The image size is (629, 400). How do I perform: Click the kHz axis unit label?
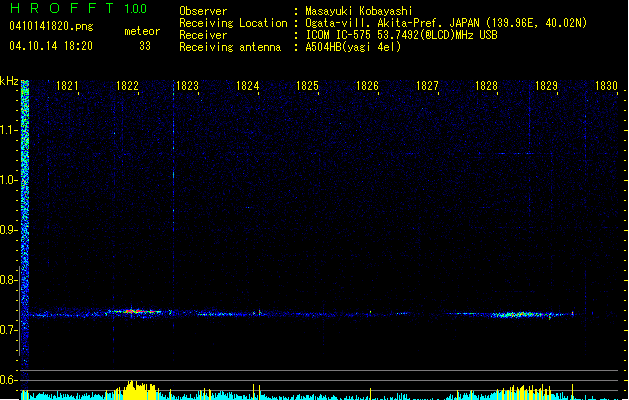9,81
